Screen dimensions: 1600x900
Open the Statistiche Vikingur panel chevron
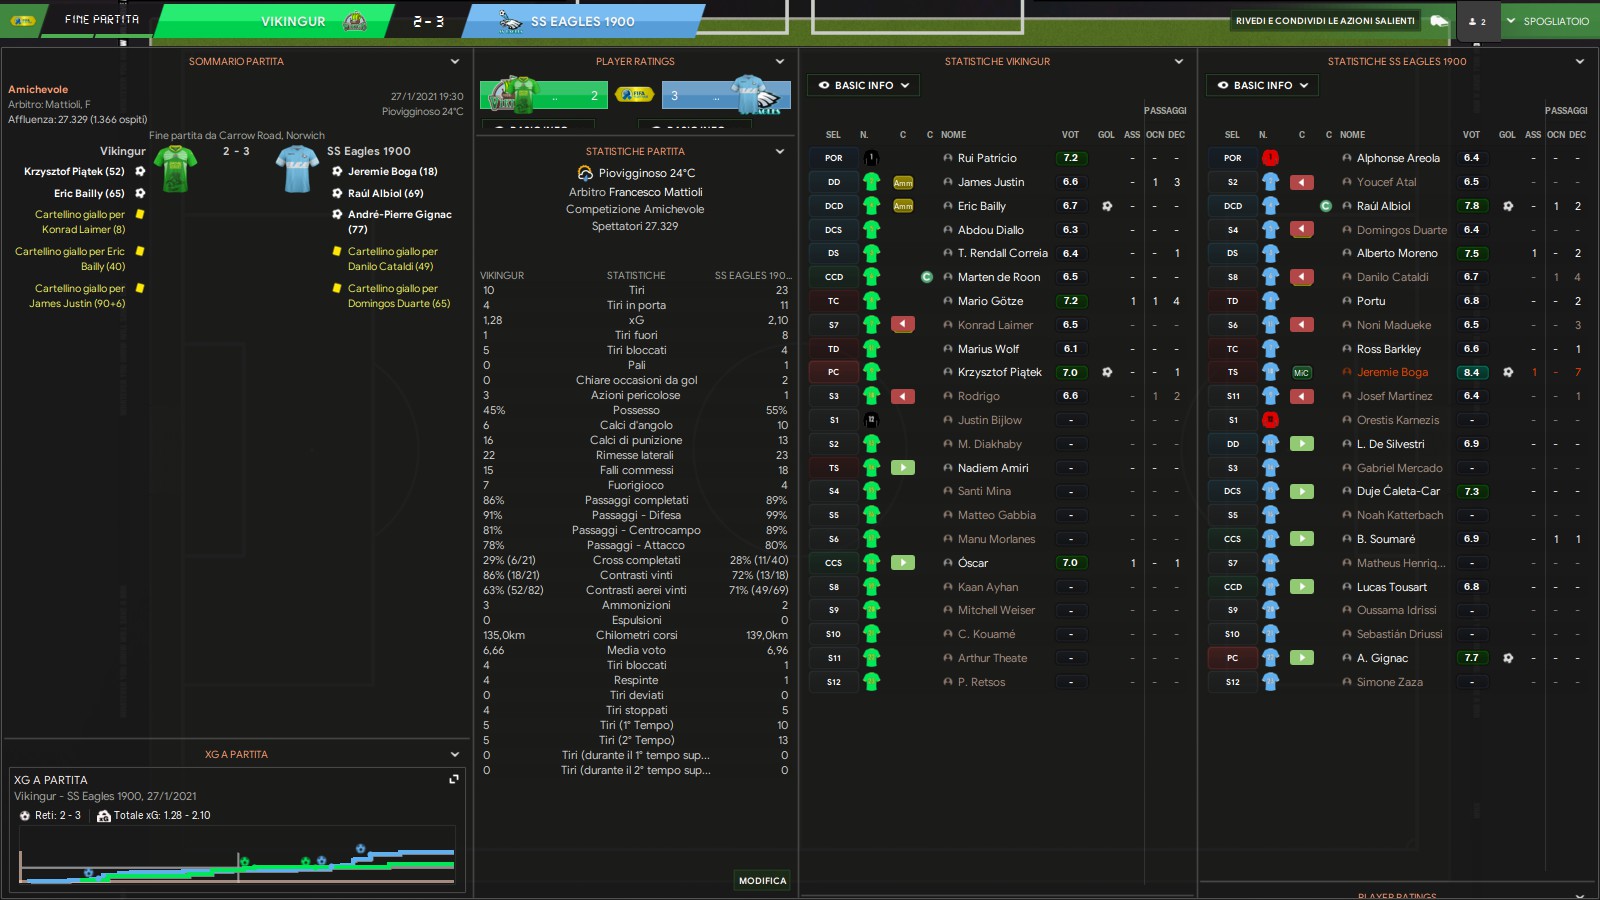pyautogui.click(x=1179, y=61)
